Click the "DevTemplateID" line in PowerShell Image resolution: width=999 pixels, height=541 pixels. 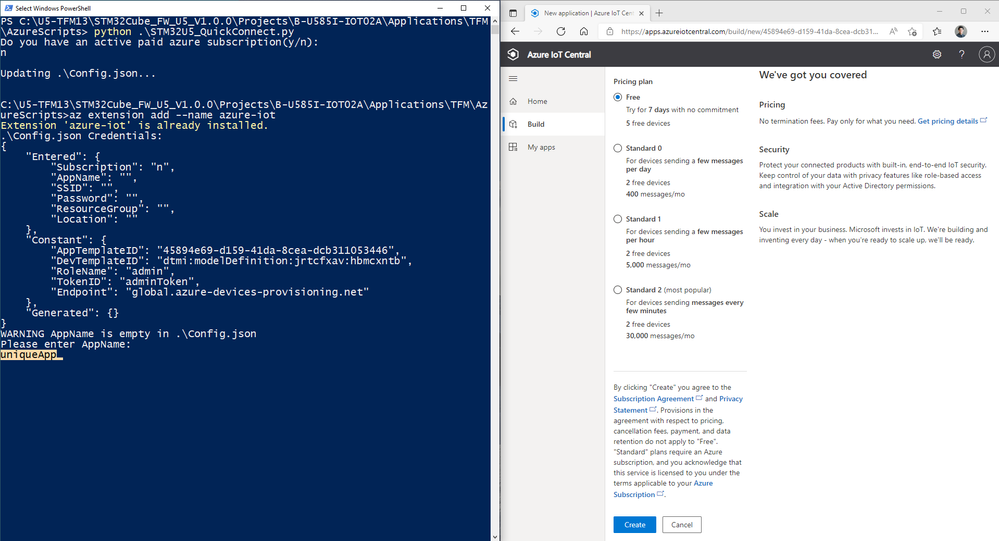point(231,261)
